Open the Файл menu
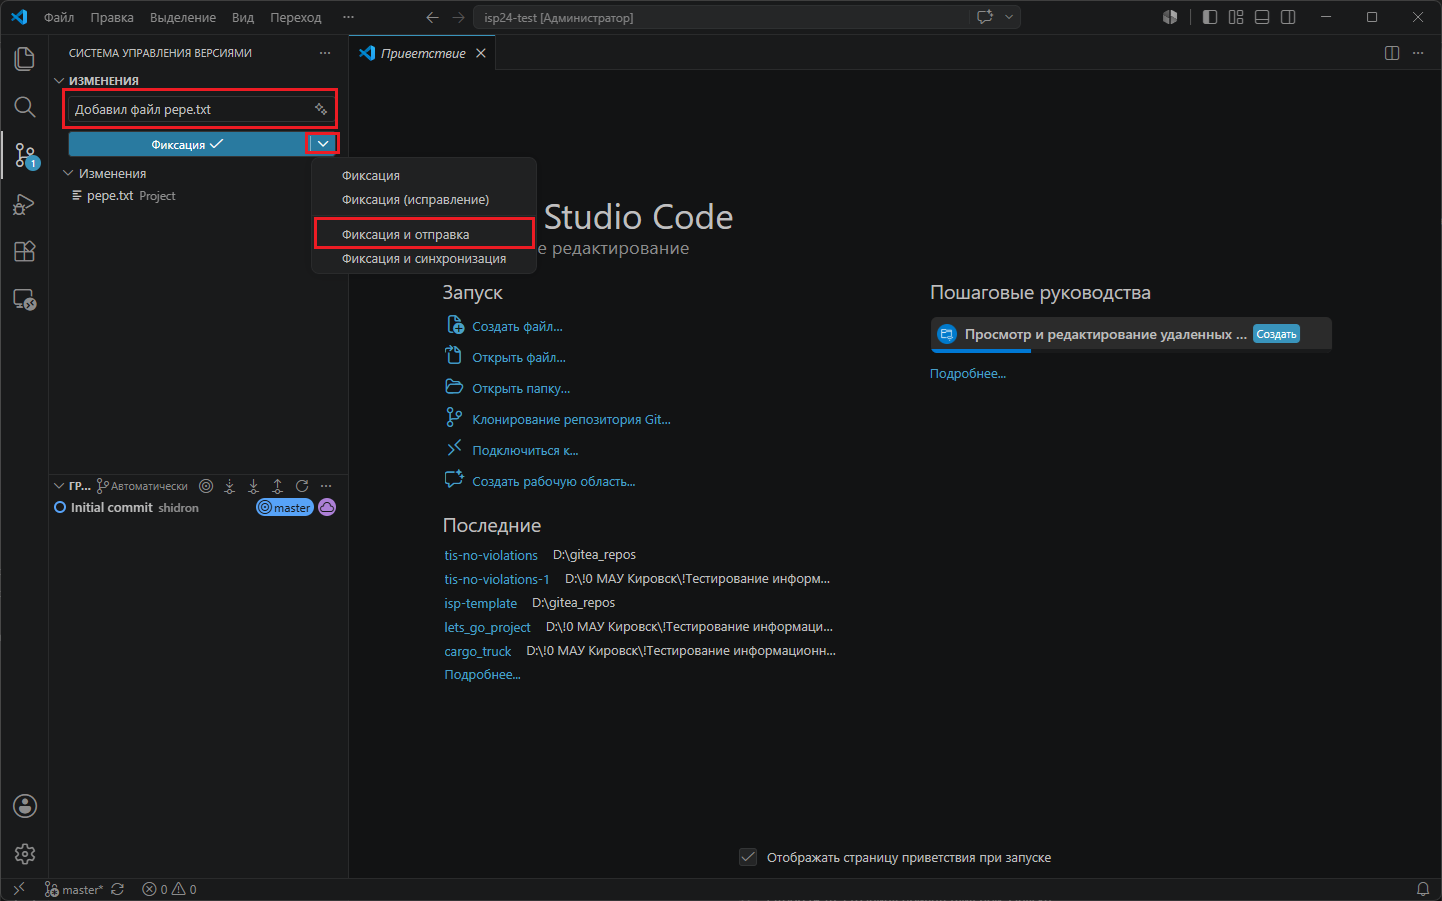This screenshot has width=1442, height=901. (59, 17)
